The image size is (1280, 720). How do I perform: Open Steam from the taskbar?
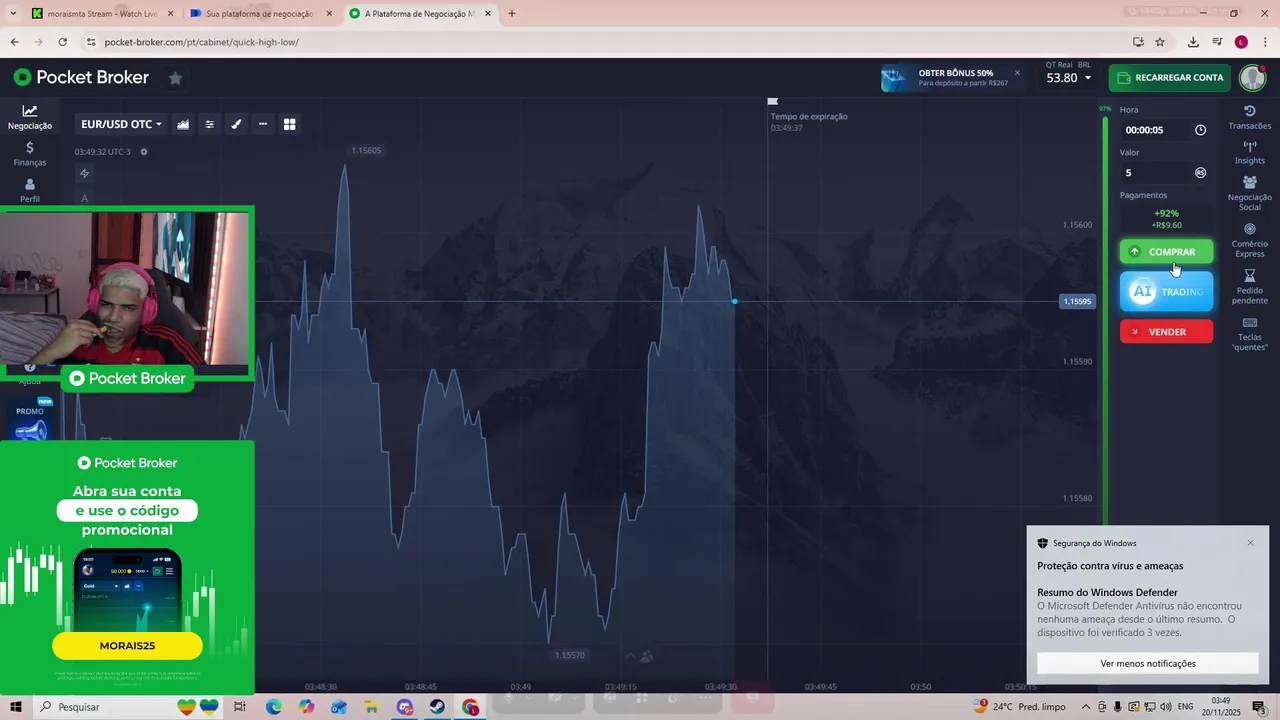(x=437, y=707)
